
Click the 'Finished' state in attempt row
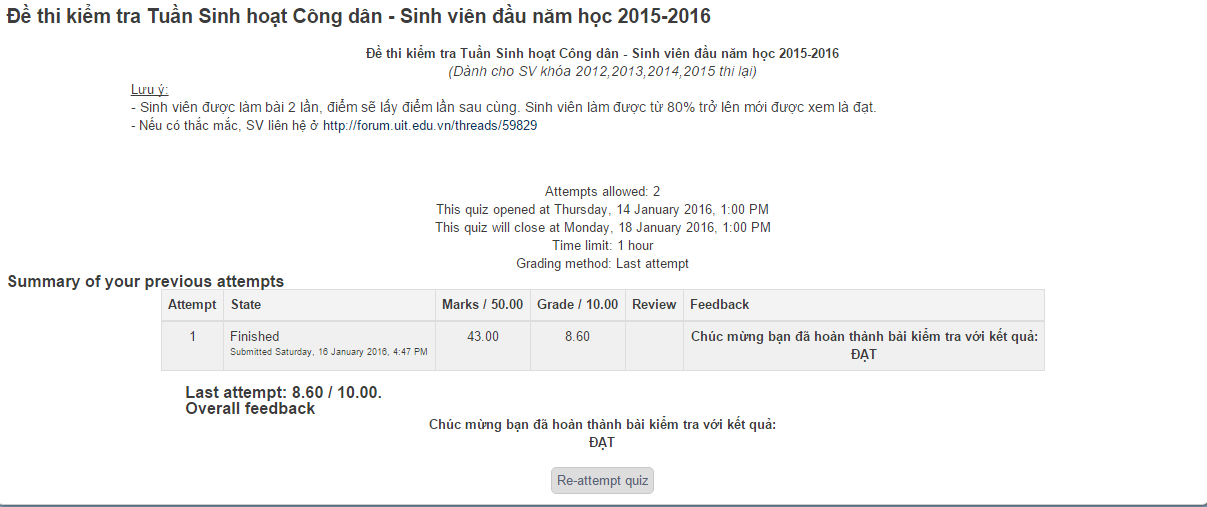(x=255, y=336)
